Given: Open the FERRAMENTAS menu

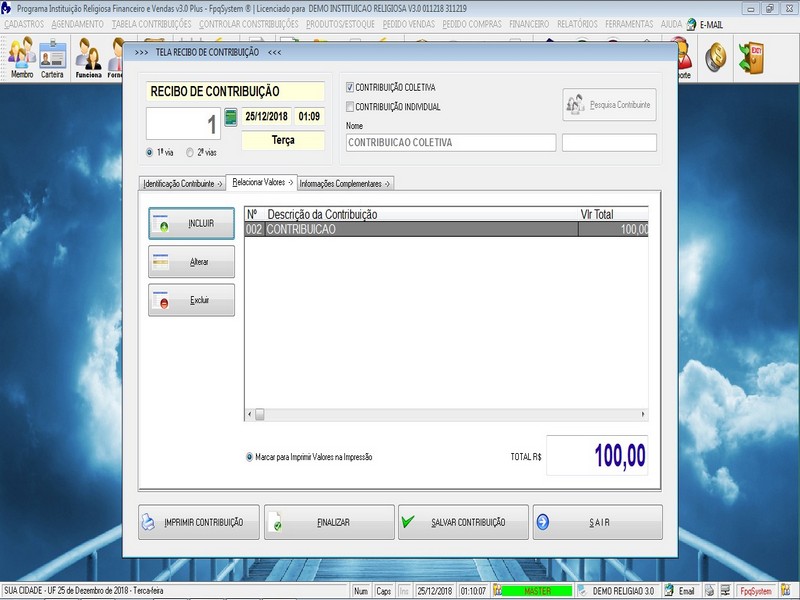Looking at the screenshot, I should (629, 24).
